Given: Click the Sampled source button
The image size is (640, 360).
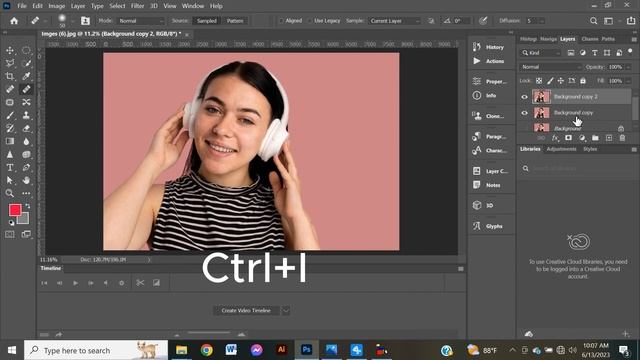Looking at the screenshot, I should tap(207, 21).
